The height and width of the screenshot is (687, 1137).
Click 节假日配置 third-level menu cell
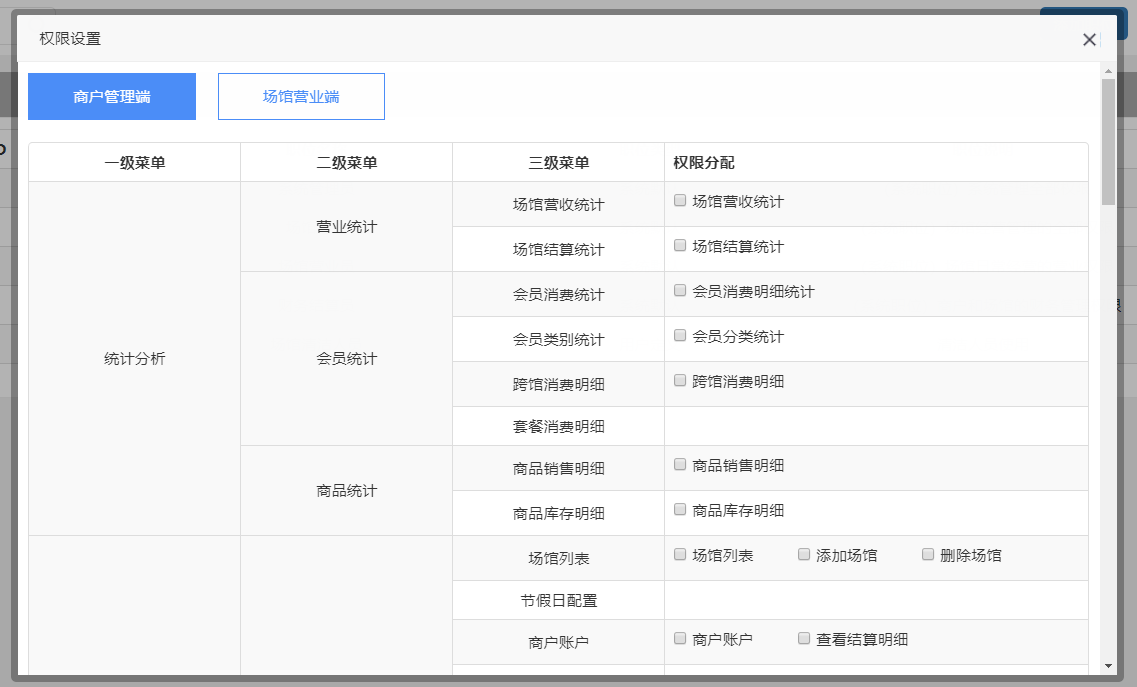tap(558, 601)
